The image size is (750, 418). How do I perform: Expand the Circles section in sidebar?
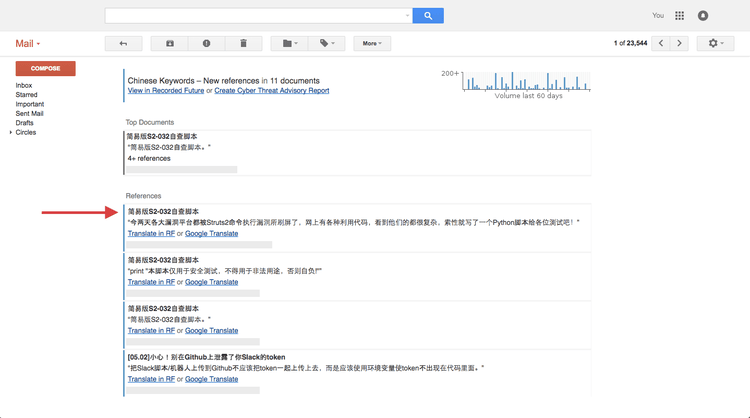point(11,132)
